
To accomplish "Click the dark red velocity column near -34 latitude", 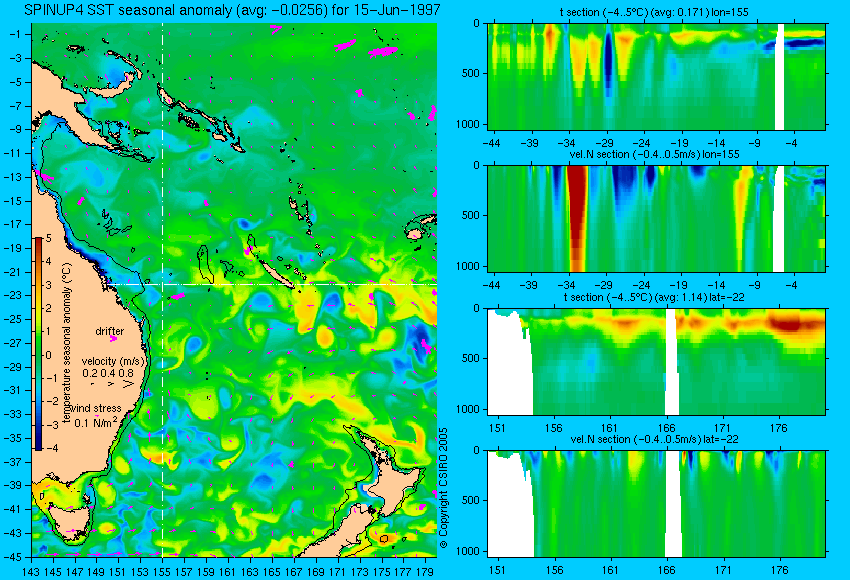I will click(577, 218).
